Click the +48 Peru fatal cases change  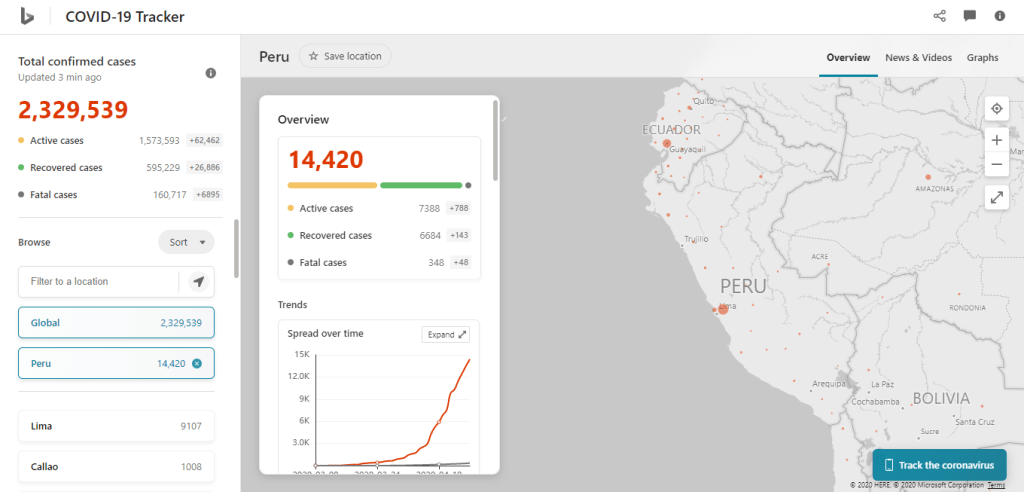[x=460, y=263]
